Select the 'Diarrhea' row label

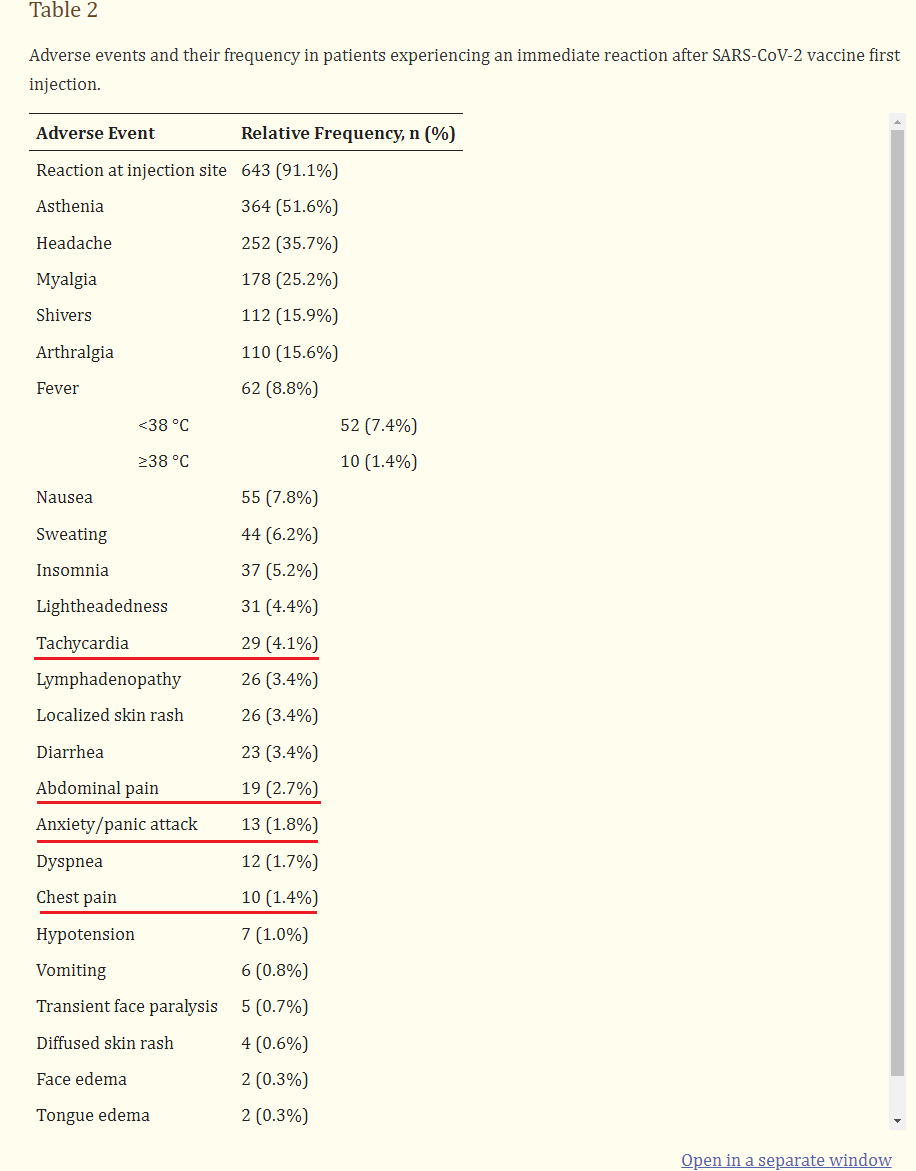[70, 752]
